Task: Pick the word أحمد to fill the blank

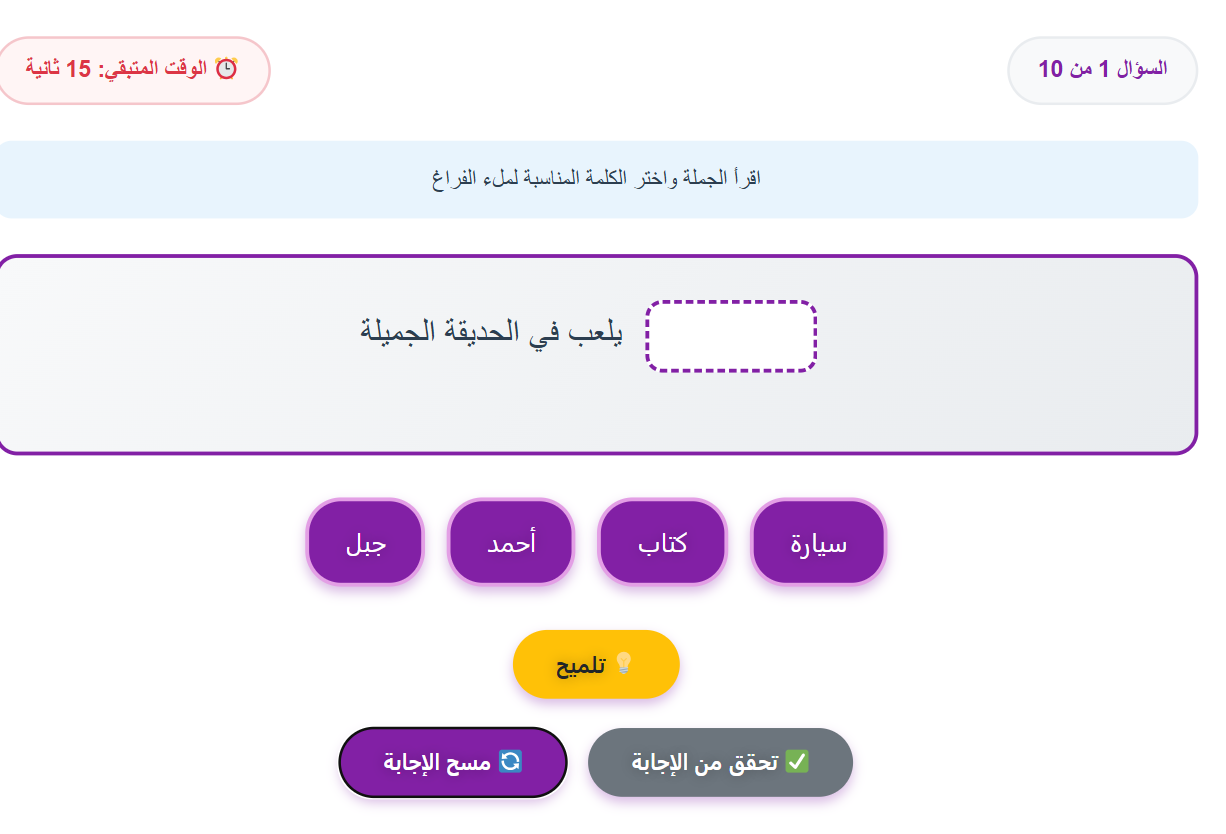Action: 511,543
